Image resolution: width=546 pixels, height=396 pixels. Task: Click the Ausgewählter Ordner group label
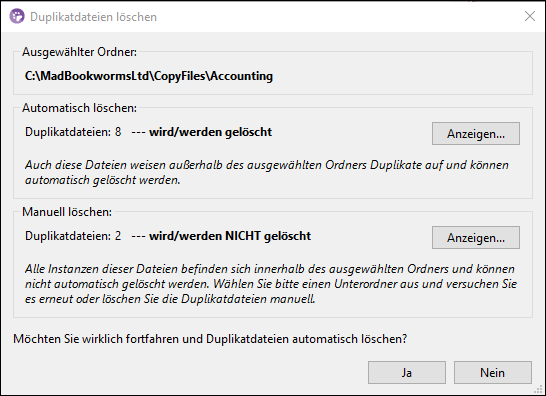(x=79, y=52)
